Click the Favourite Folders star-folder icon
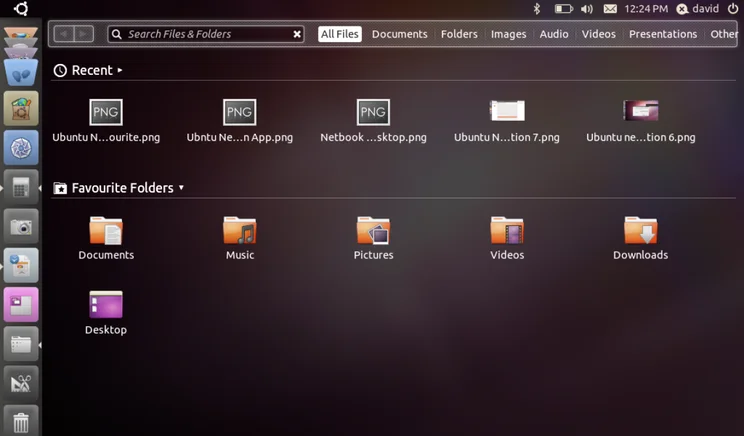 coord(60,188)
